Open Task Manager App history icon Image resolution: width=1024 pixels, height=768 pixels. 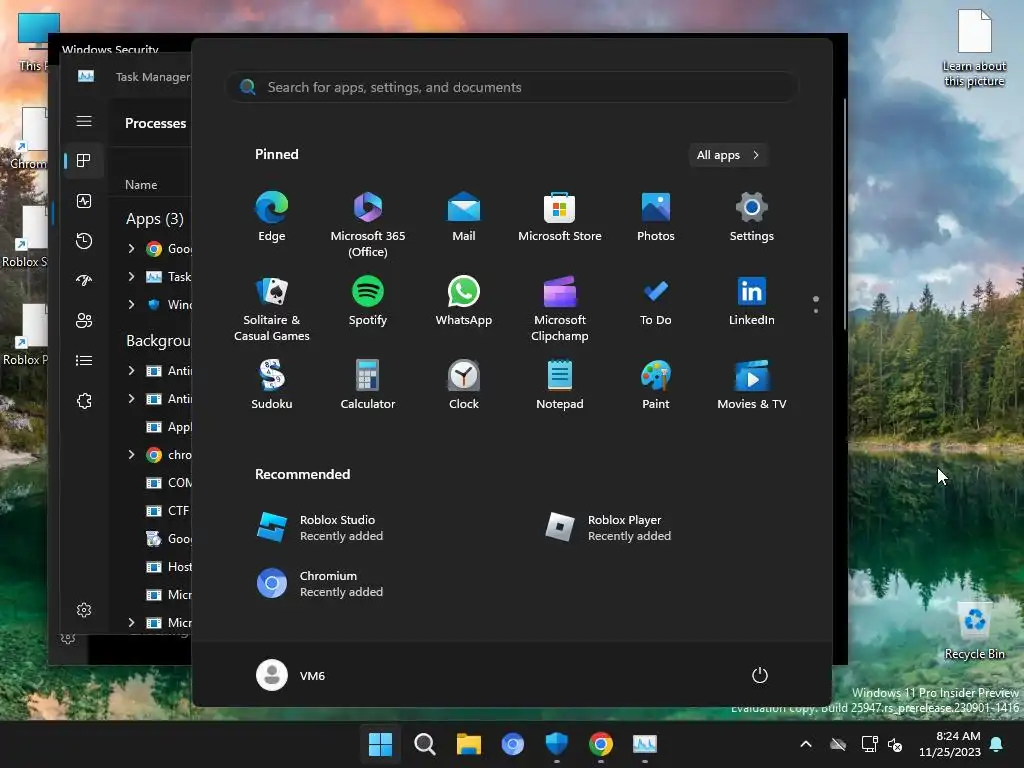[x=84, y=241]
